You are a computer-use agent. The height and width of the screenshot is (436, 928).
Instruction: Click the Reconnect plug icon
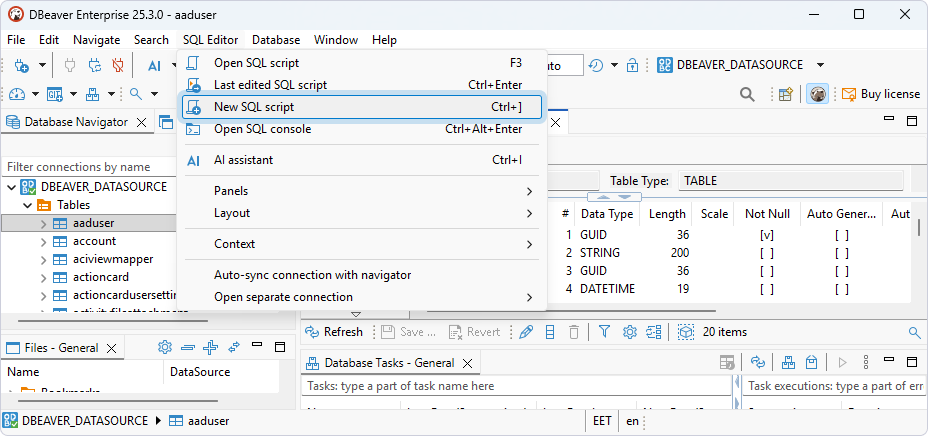coord(95,65)
